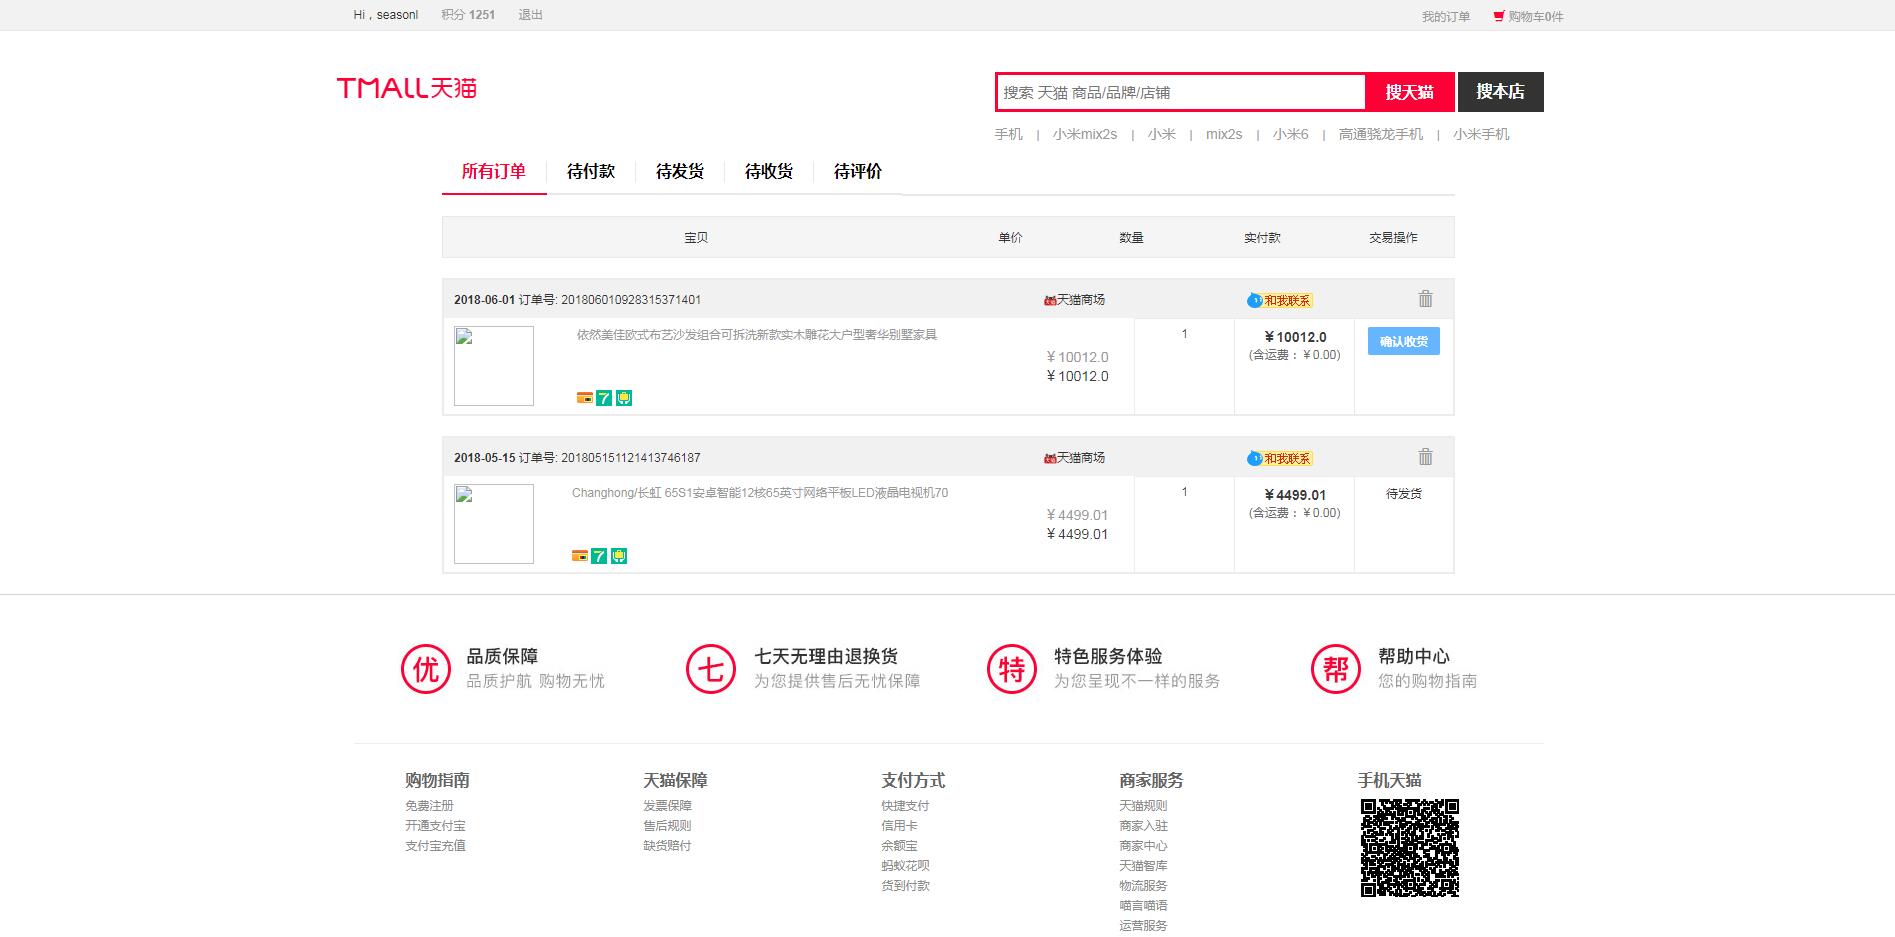Image resolution: width=1895 pixels, height=937 pixels.
Task: Switch to the 待收货 tab
Action: [x=769, y=171]
